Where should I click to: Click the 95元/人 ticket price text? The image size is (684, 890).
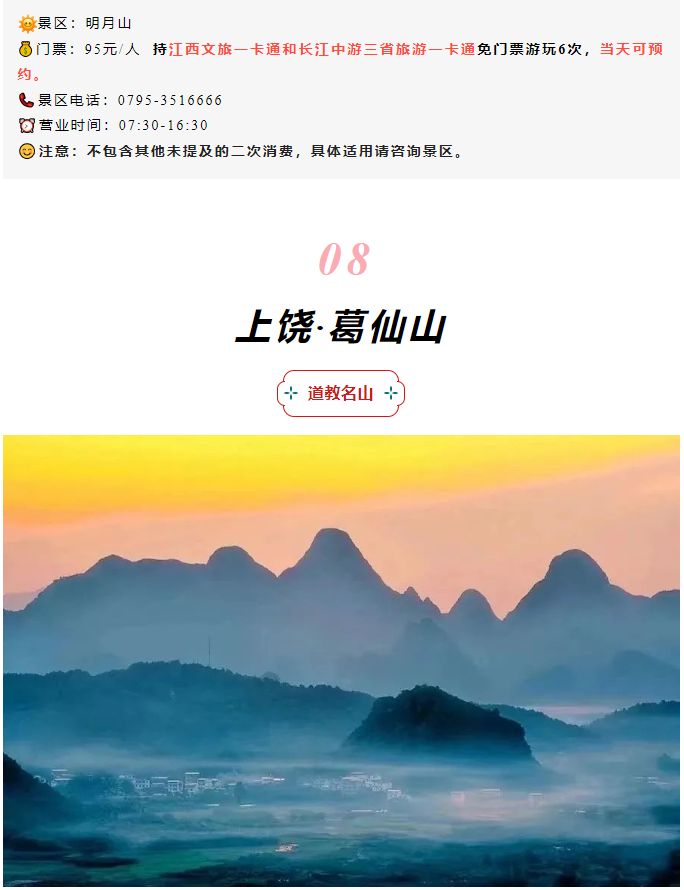[112, 49]
